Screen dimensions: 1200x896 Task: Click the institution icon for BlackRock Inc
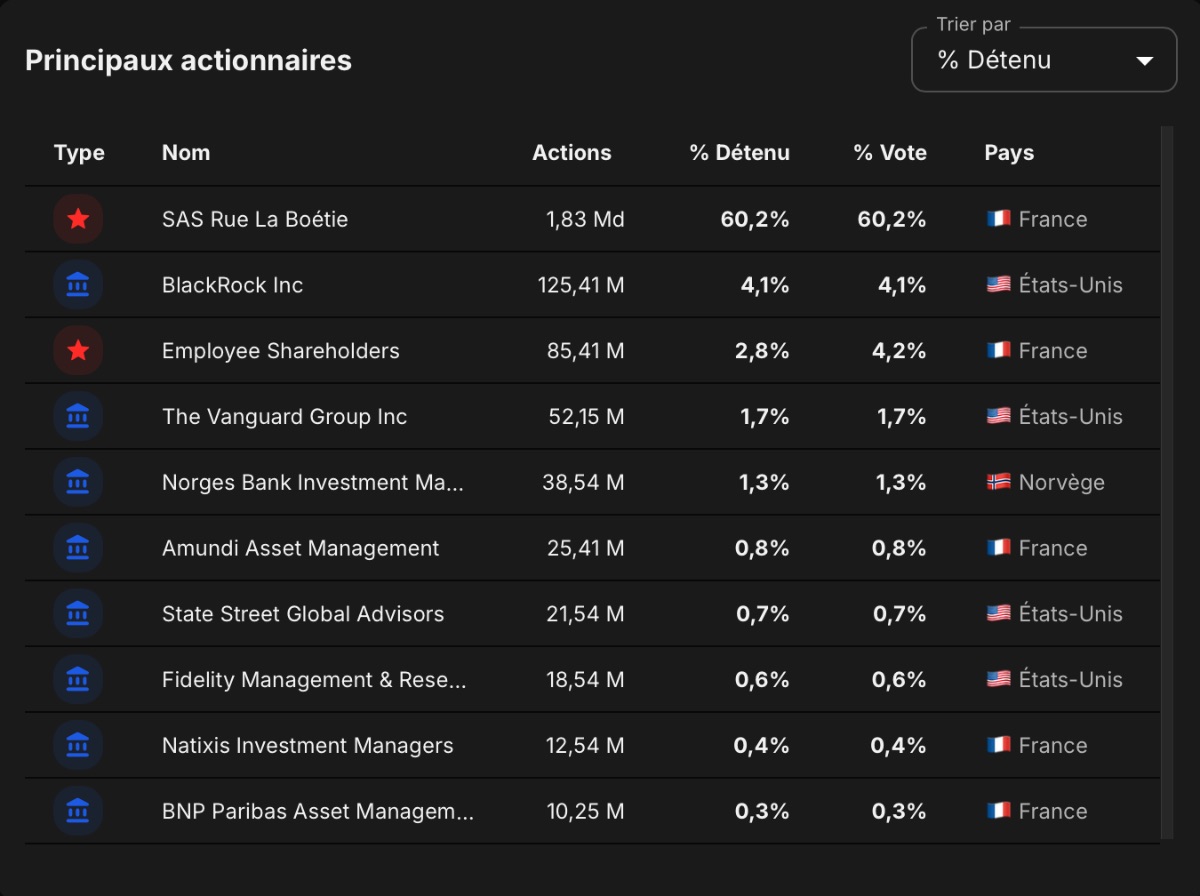click(x=79, y=285)
